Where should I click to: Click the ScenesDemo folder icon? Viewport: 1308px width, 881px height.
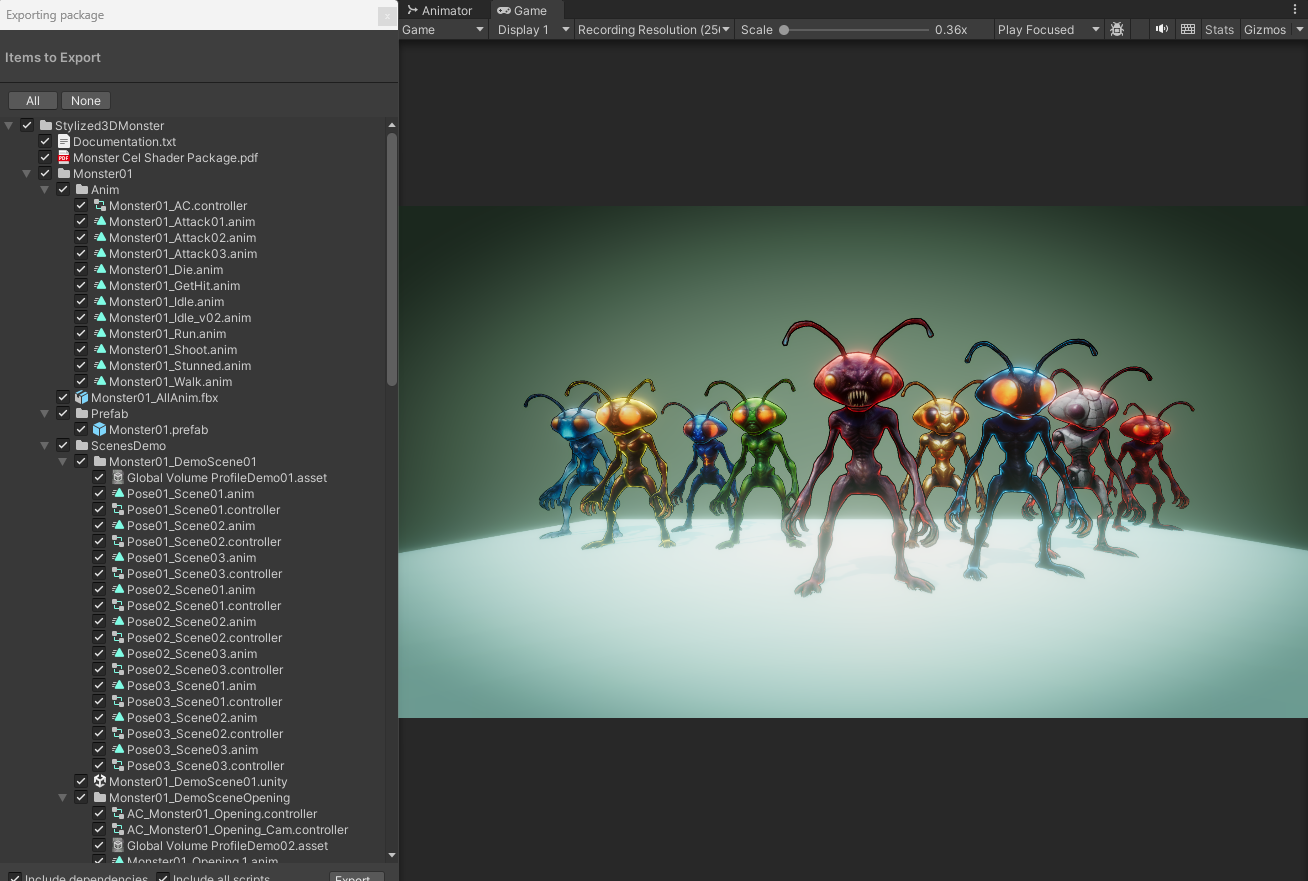(82, 446)
